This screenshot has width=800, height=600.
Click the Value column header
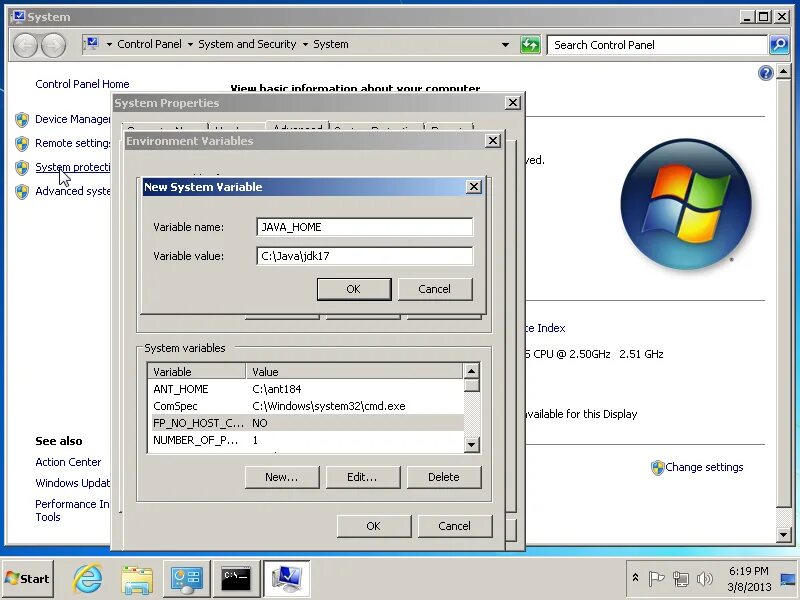(355, 371)
